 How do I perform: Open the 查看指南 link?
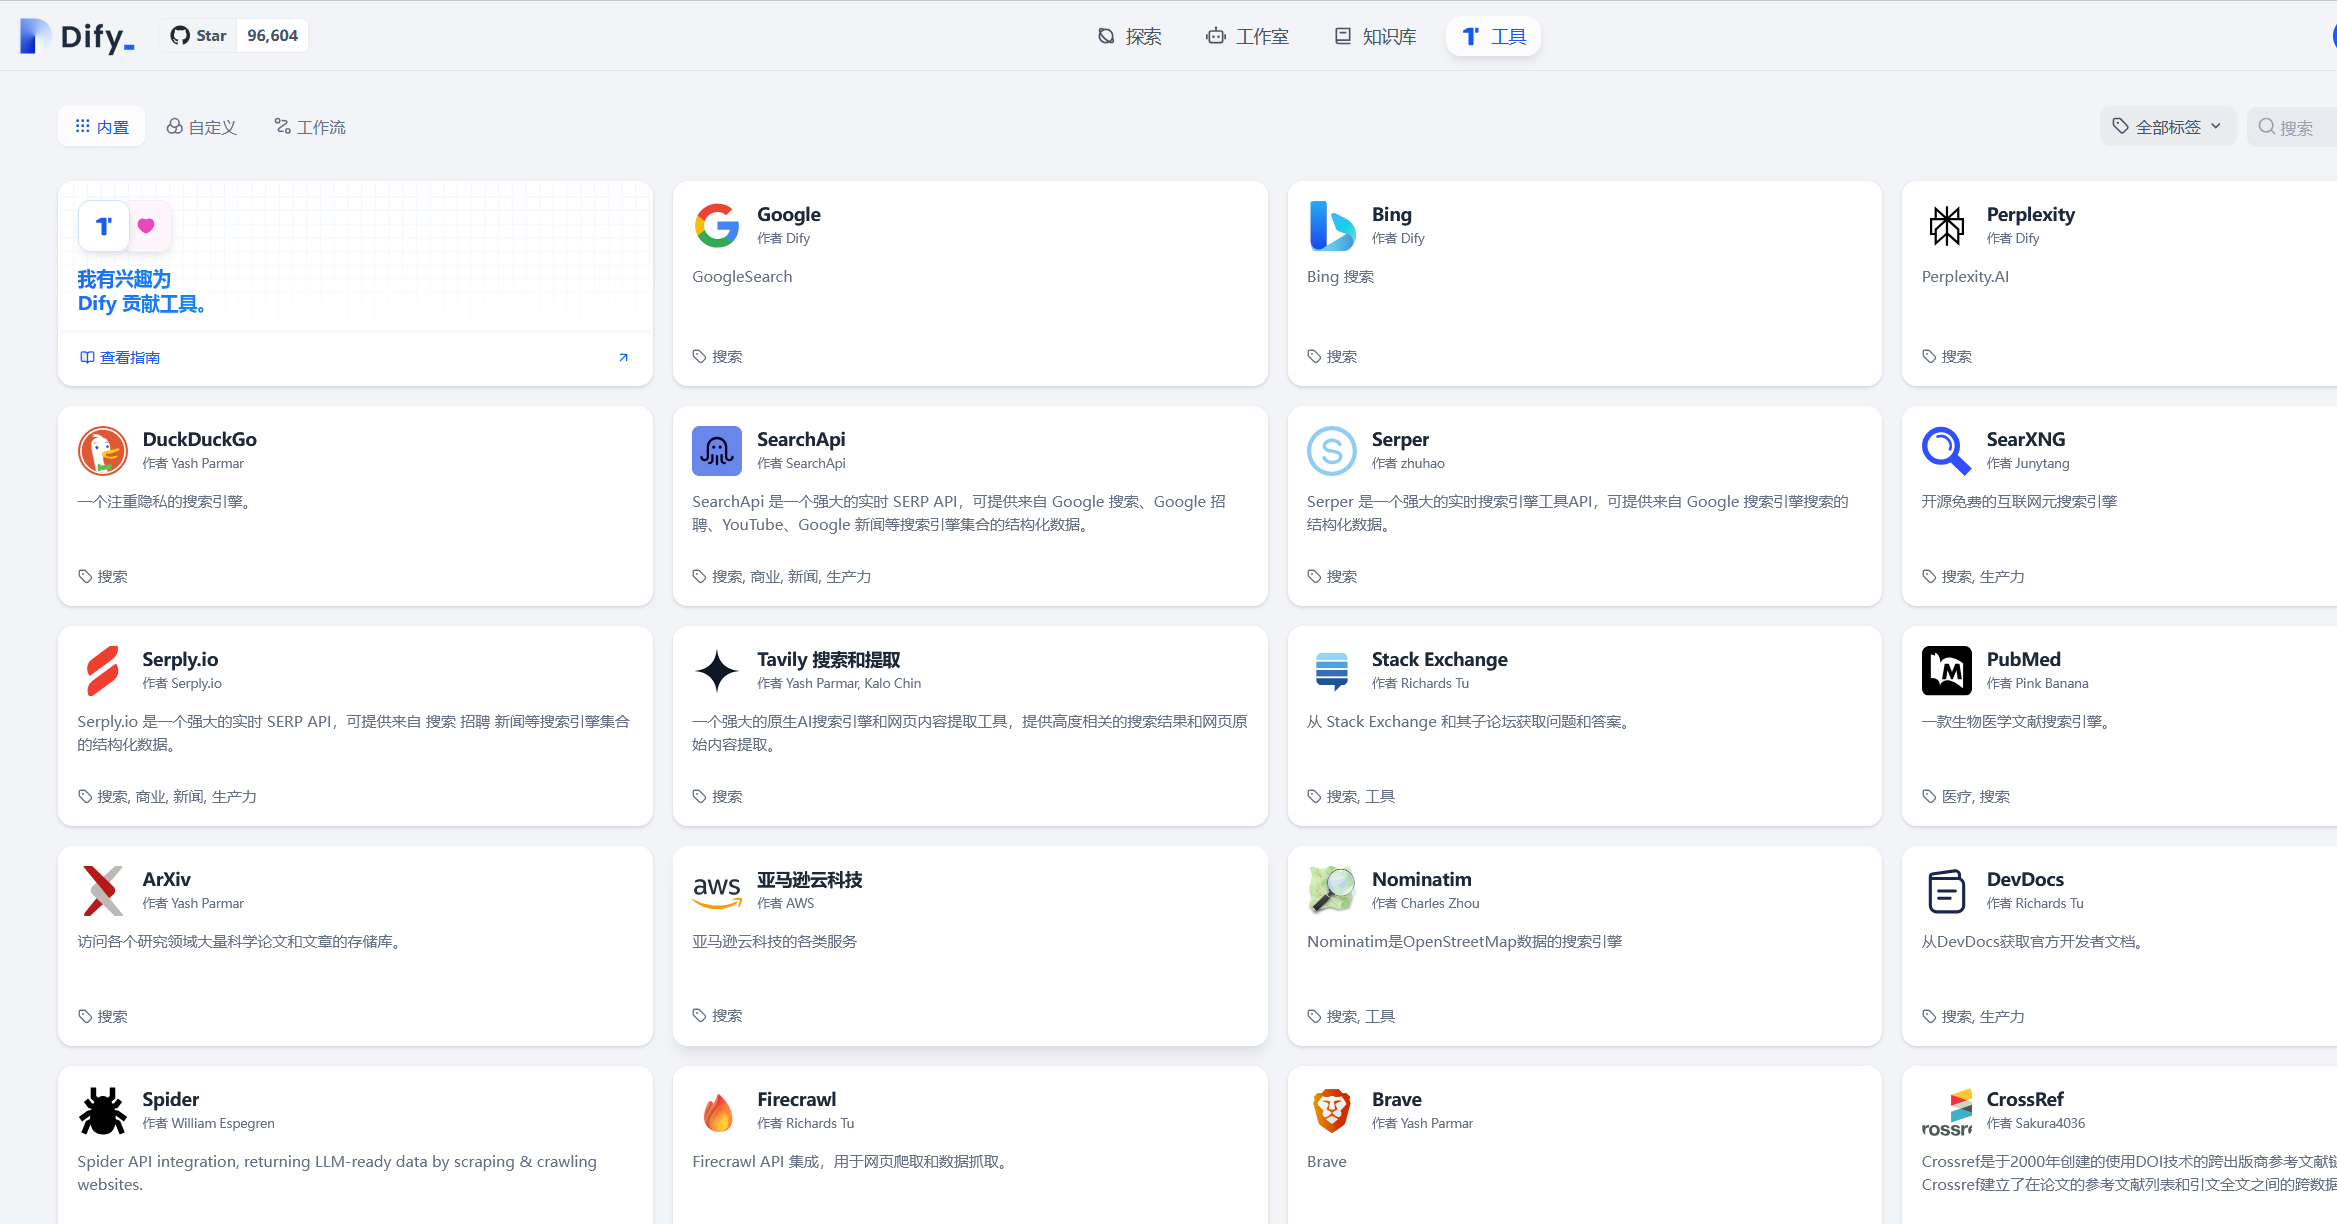click(120, 357)
